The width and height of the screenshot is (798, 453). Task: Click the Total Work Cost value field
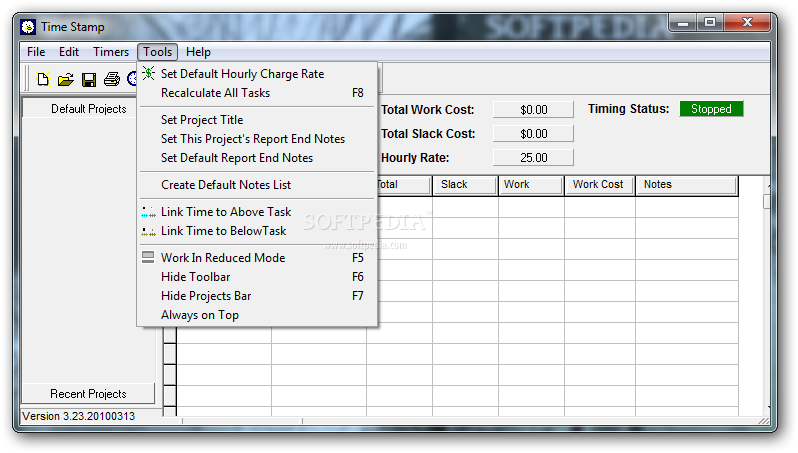(x=533, y=110)
